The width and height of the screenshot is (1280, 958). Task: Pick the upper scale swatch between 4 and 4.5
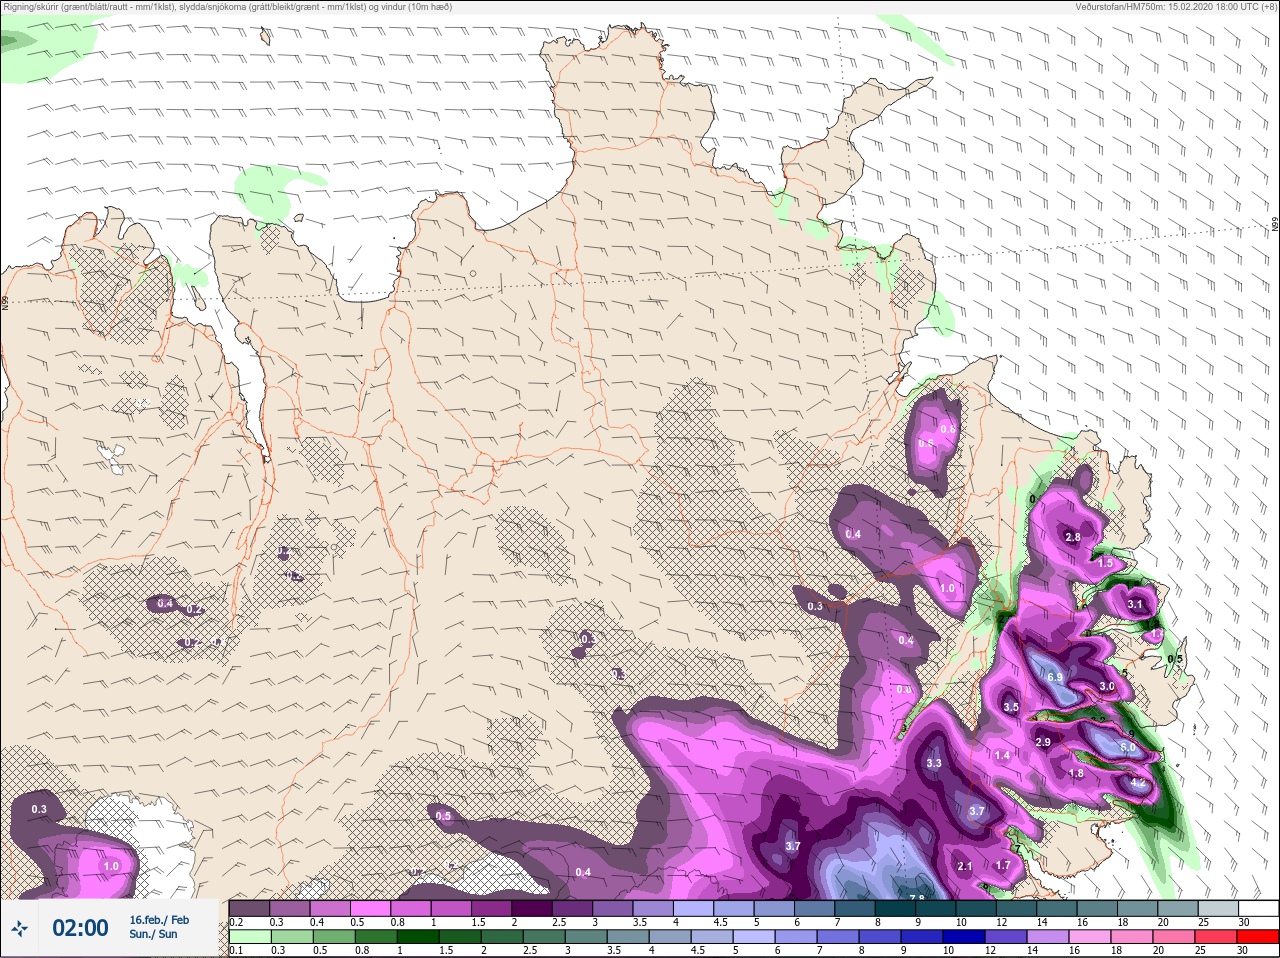point(694,909)
